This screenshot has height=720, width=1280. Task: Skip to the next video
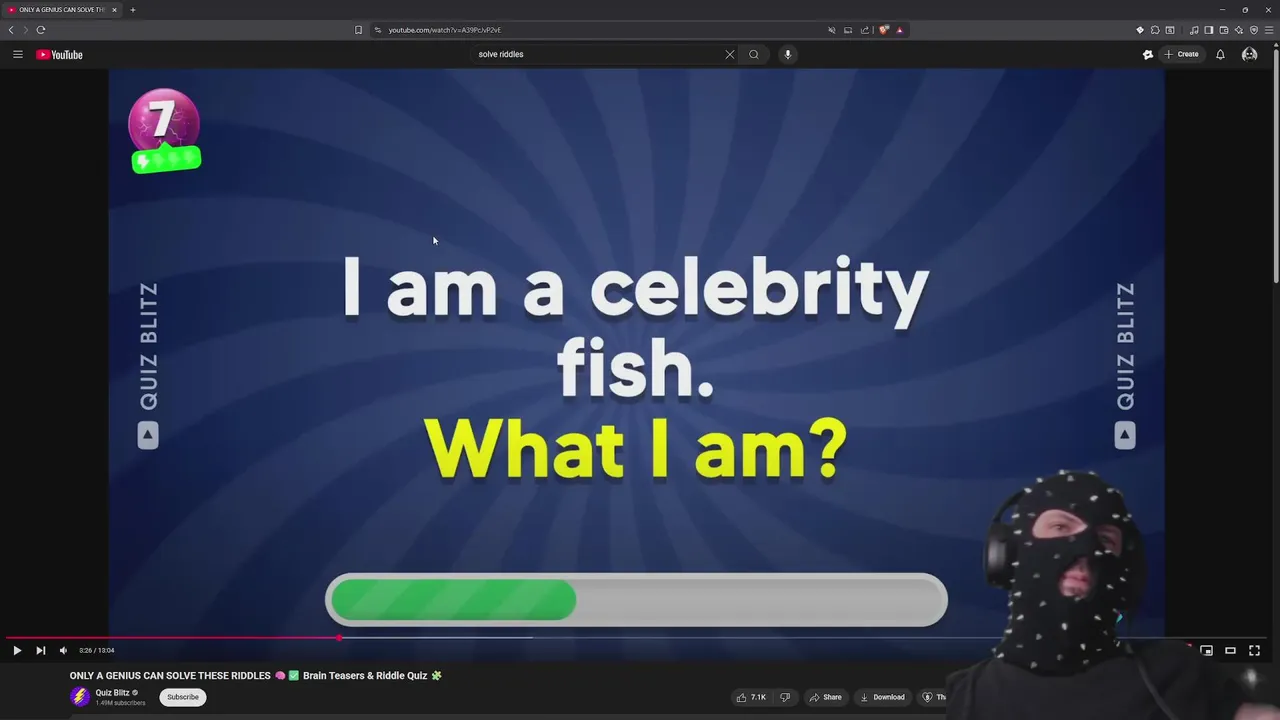(41, 650)
